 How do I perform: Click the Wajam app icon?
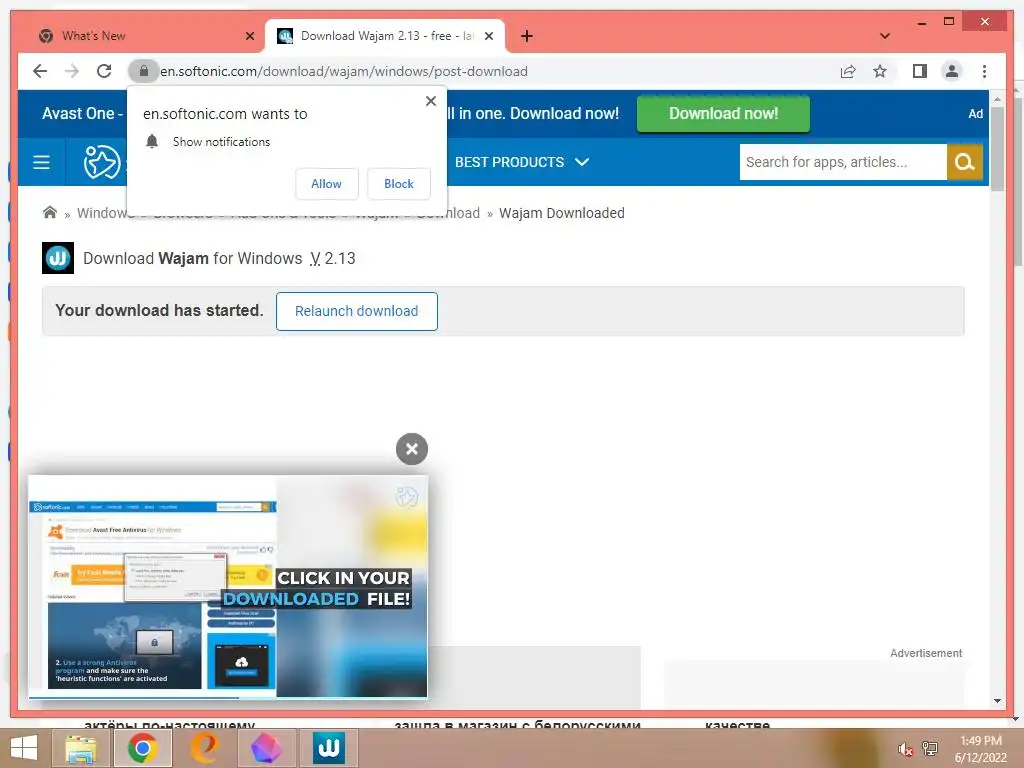58,258
